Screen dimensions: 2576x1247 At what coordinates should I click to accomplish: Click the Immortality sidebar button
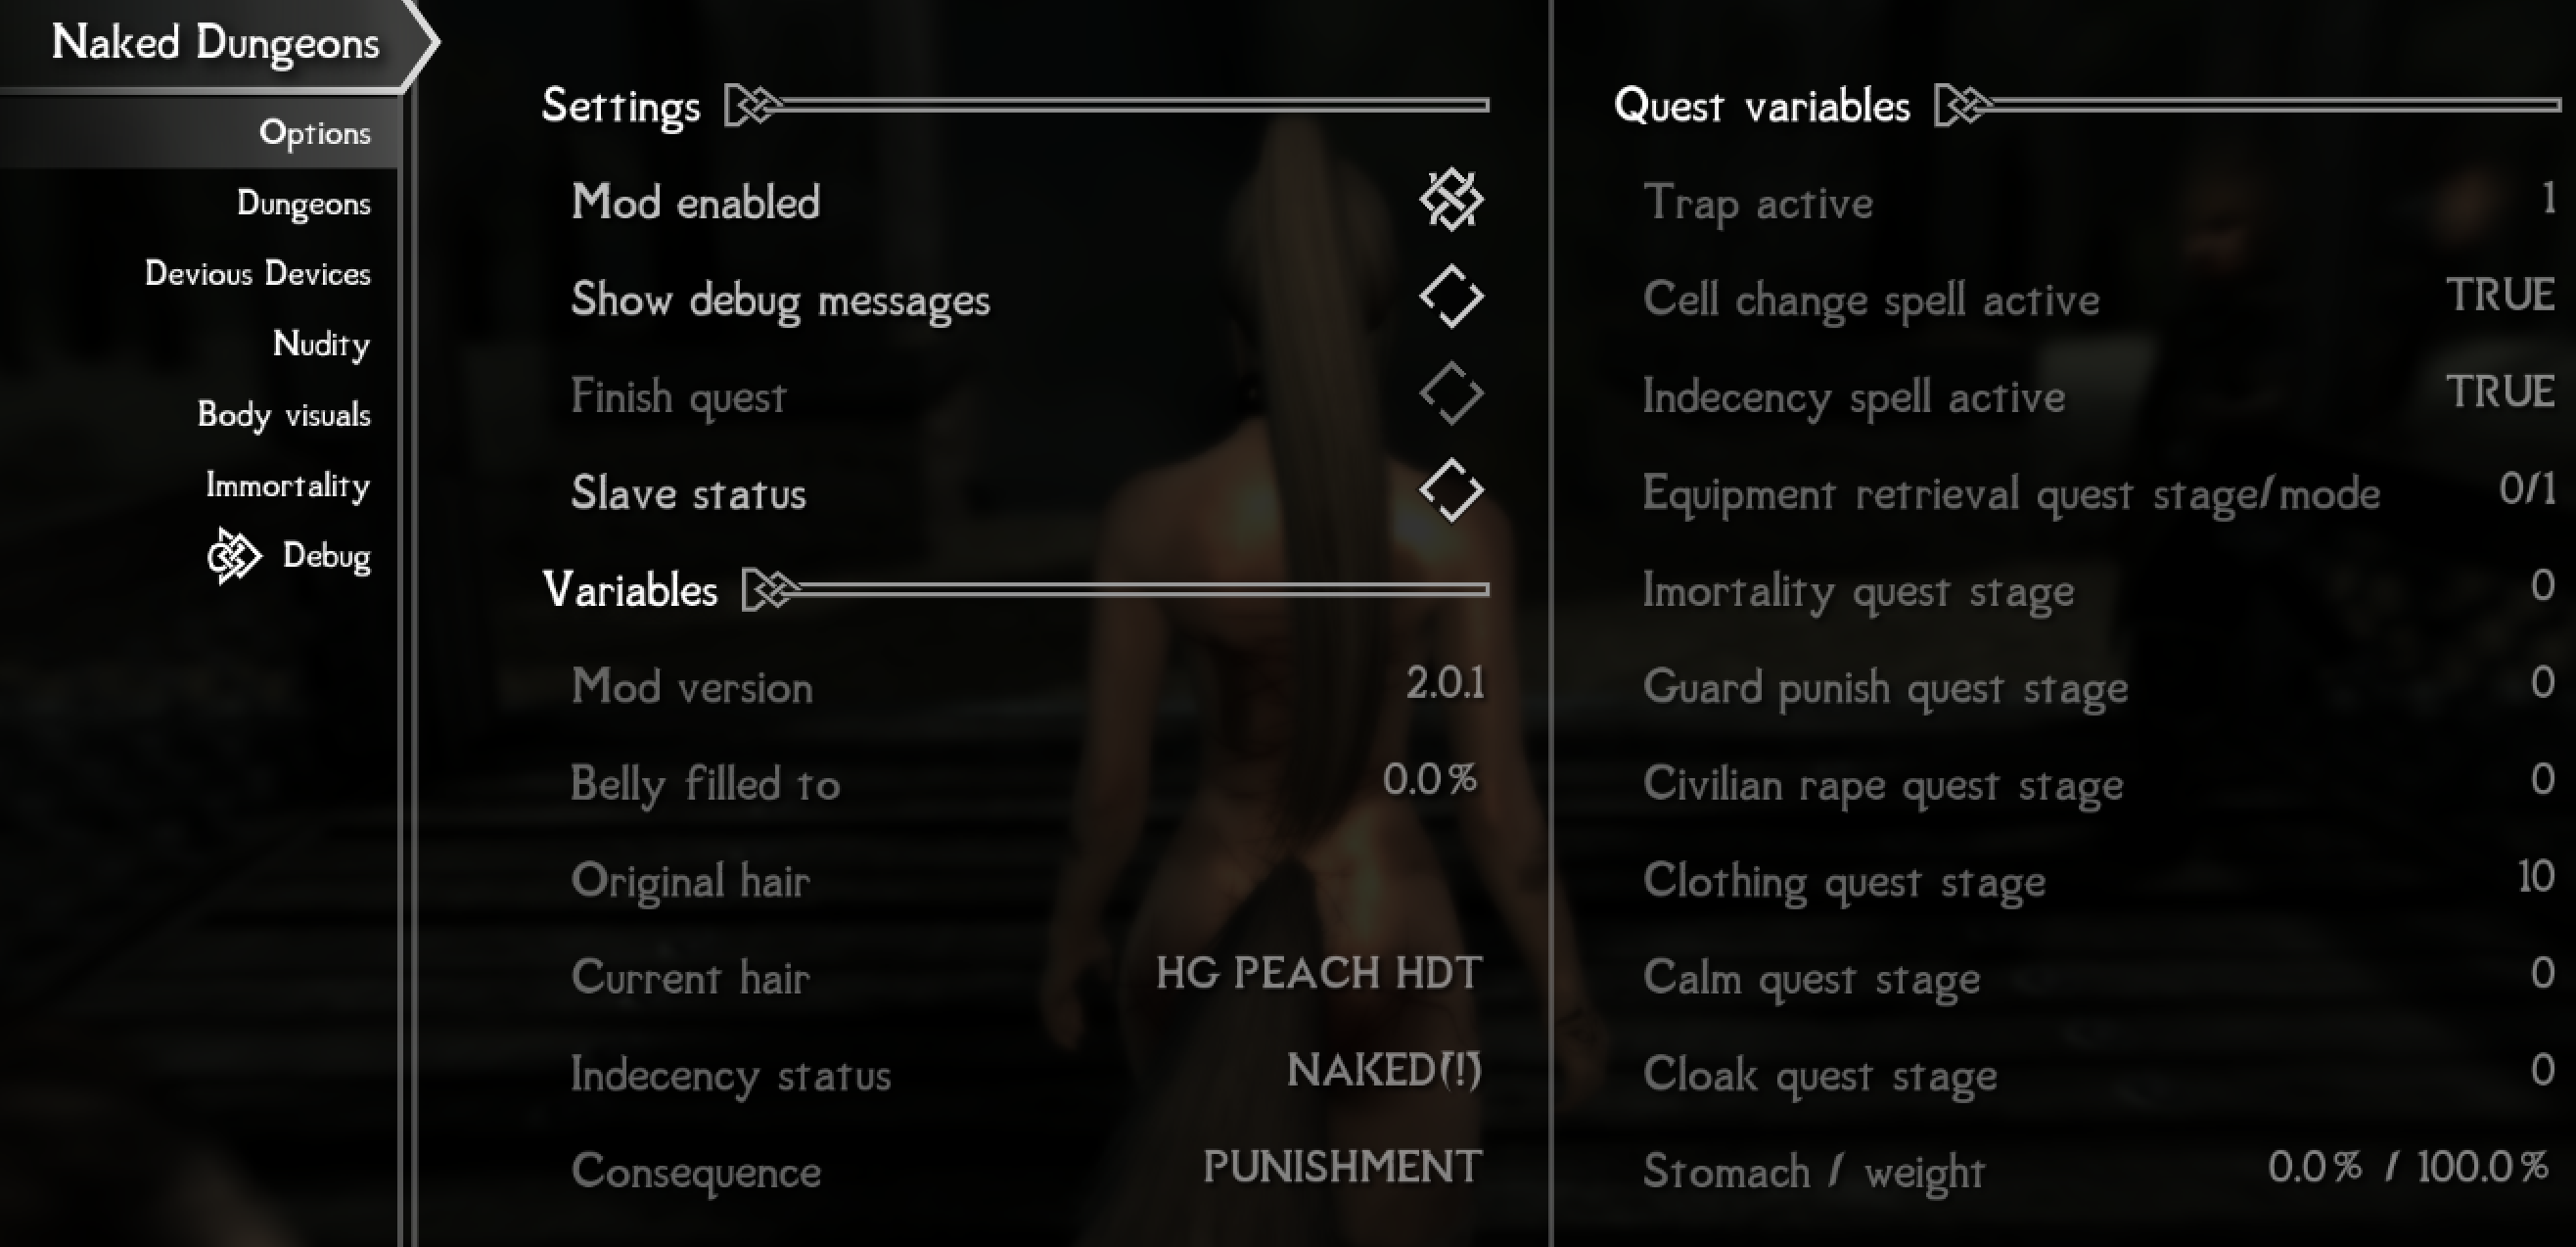[288, 485]
